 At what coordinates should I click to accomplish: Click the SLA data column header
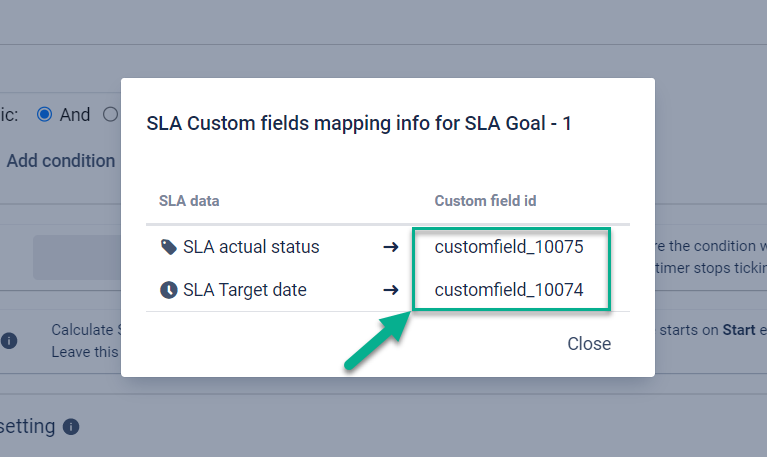pos(189,201)
